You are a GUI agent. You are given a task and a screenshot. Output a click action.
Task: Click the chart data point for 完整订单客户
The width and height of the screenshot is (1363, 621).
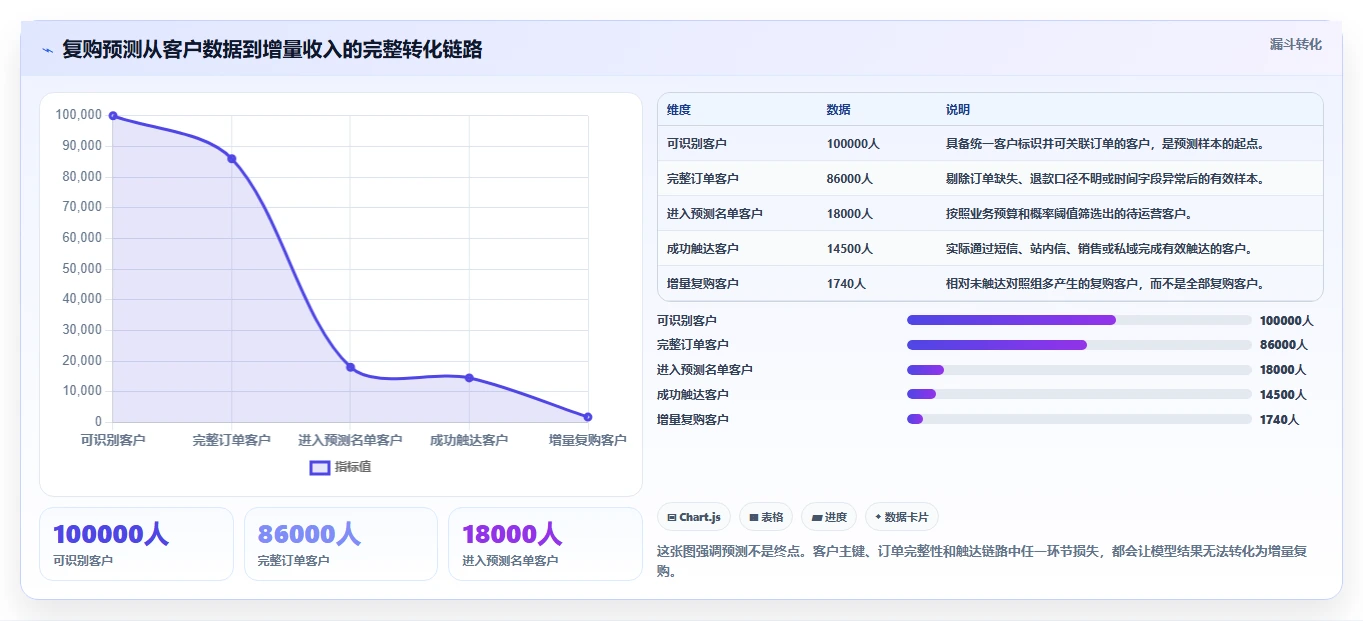tap(232, 159)
